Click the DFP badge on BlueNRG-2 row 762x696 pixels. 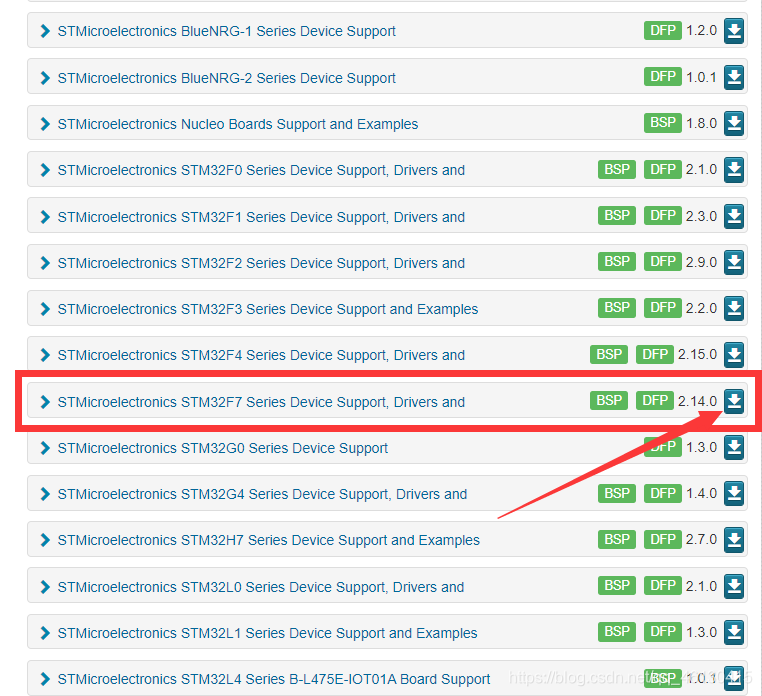(x=663, y=77)
